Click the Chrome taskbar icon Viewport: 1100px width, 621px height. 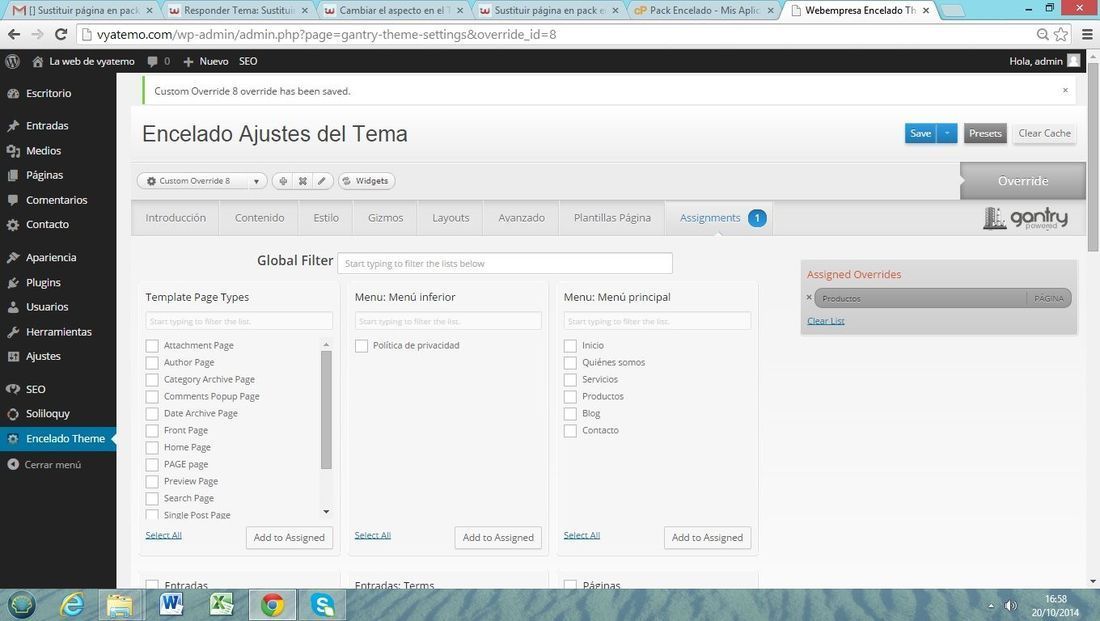272,604
